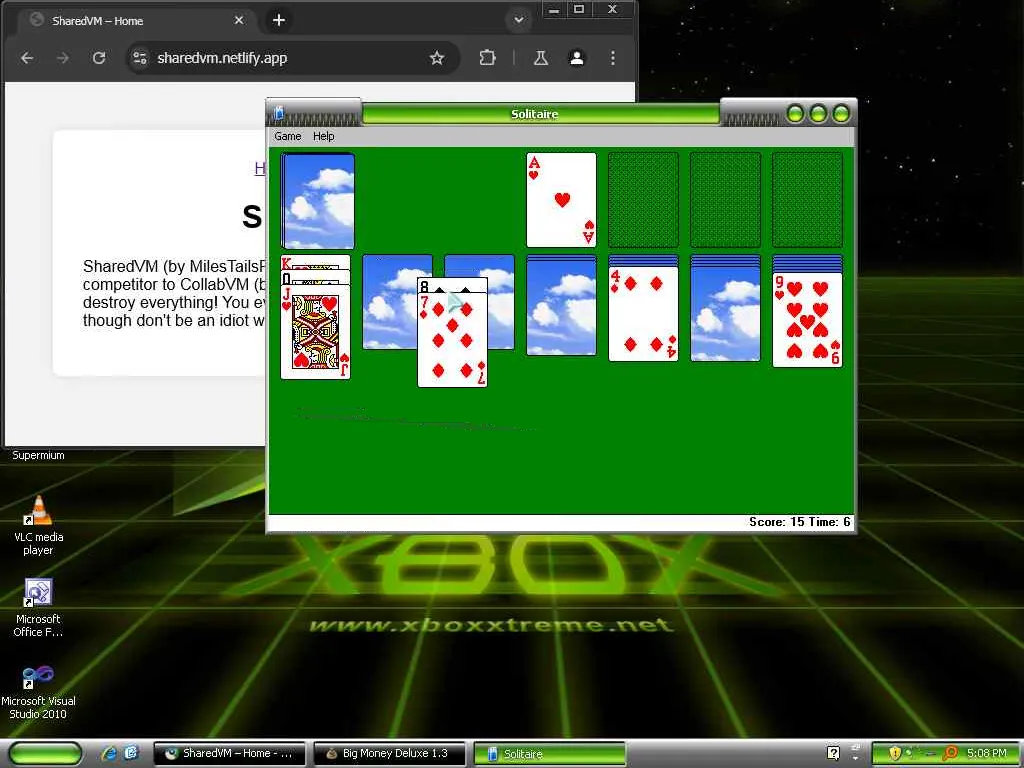
Task: Switch to SharedVM – Home taskbar button
Action: click(230, 754)
